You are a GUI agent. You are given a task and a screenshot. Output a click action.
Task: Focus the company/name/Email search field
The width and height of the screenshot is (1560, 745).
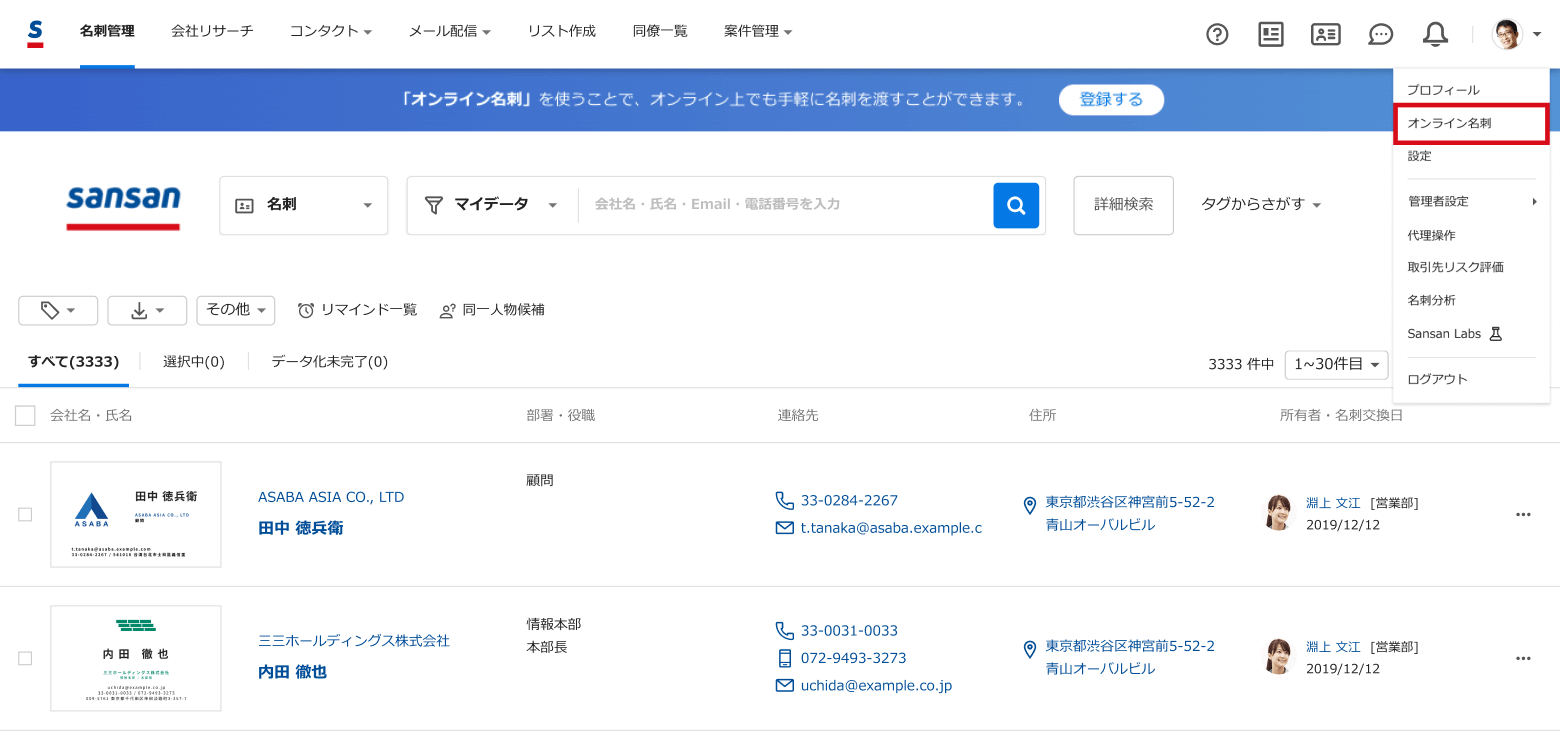785,205
